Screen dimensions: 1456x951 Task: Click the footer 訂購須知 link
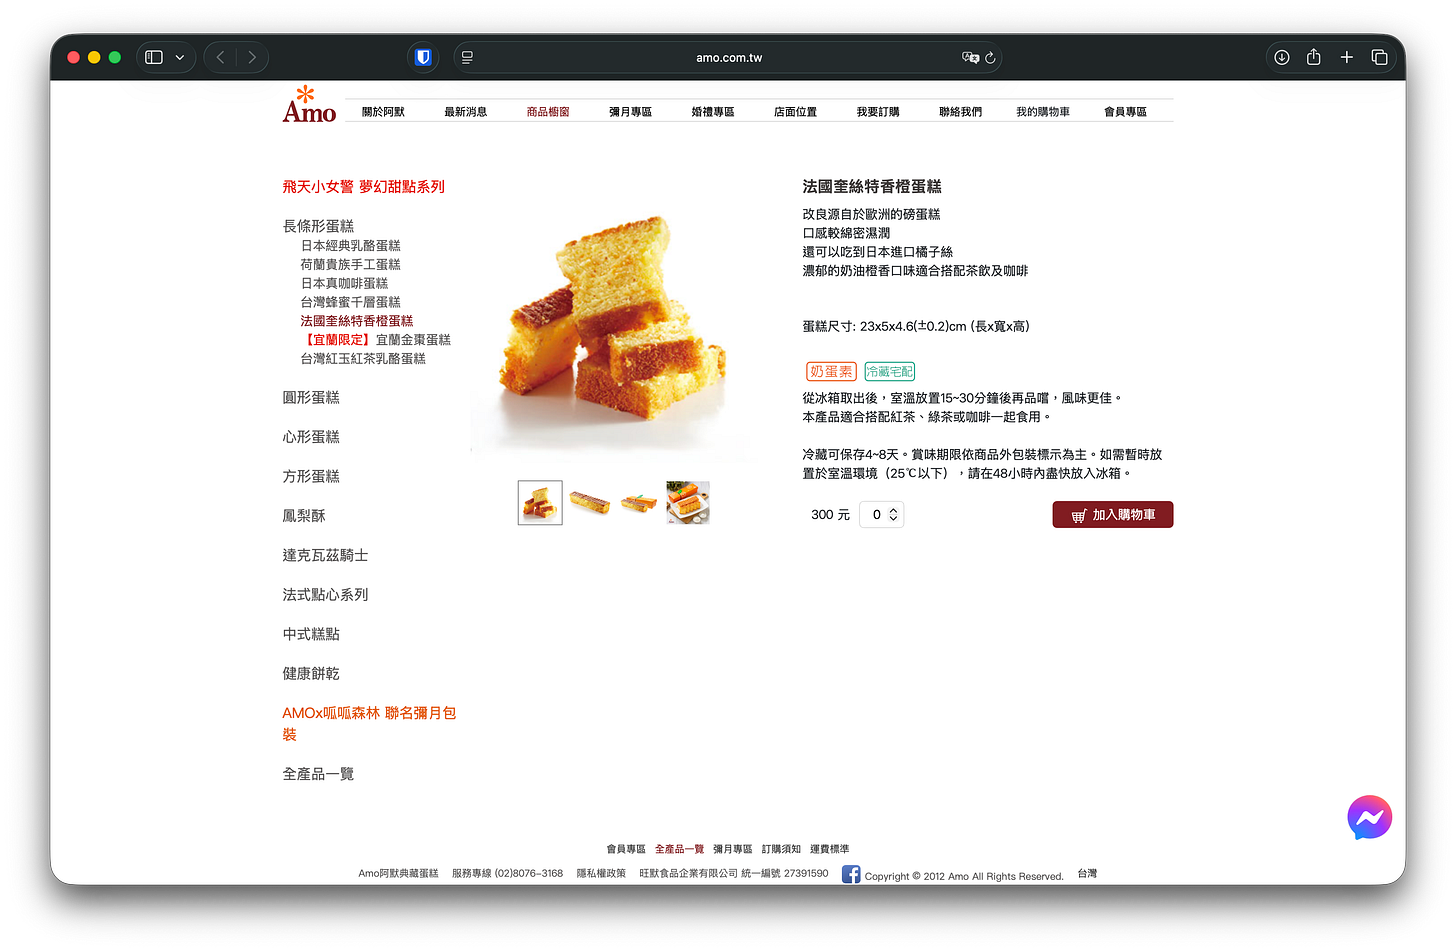point(781,849)
